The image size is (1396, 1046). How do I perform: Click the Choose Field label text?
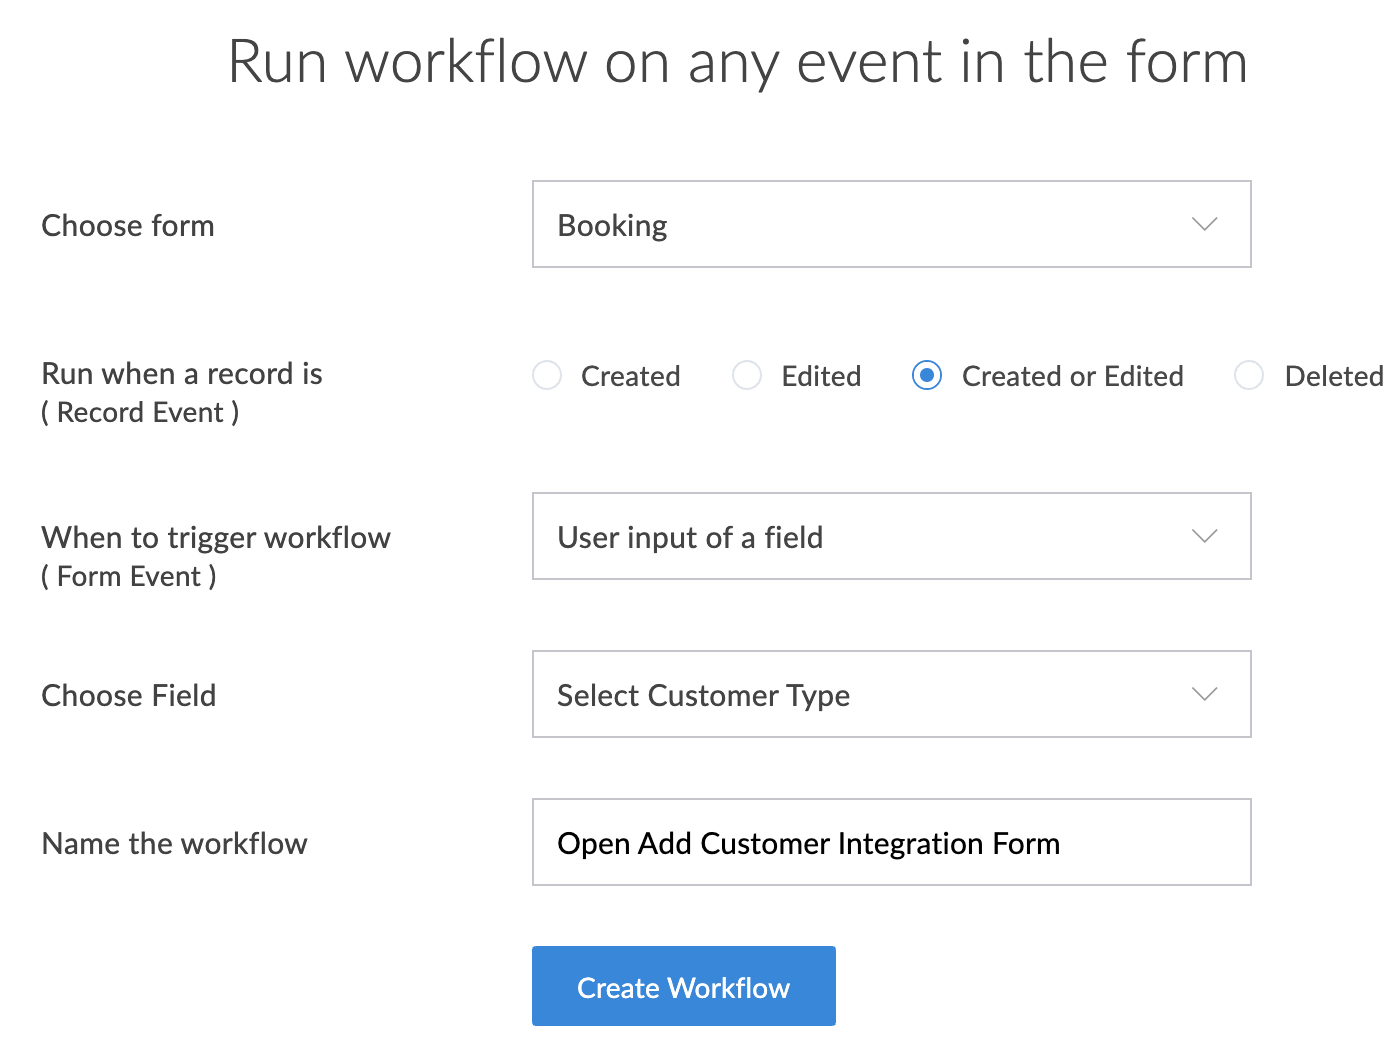click(129, 696)
